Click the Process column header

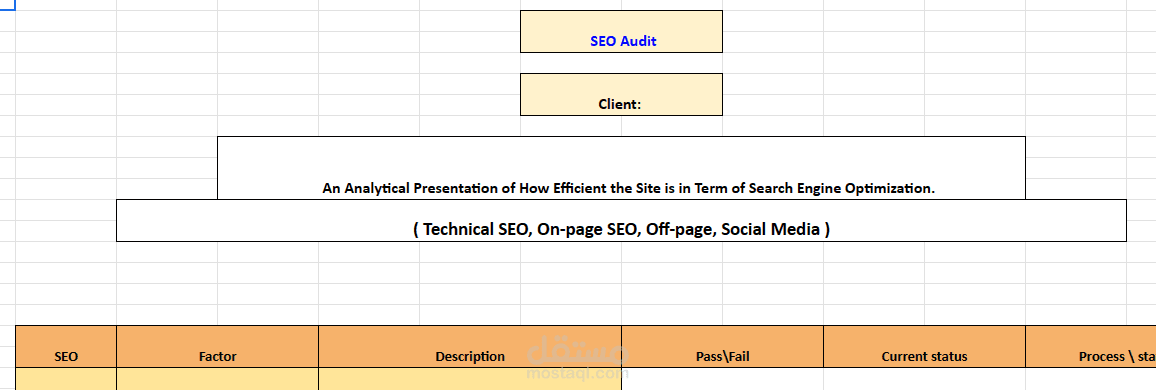click(x=1091, y=347)
